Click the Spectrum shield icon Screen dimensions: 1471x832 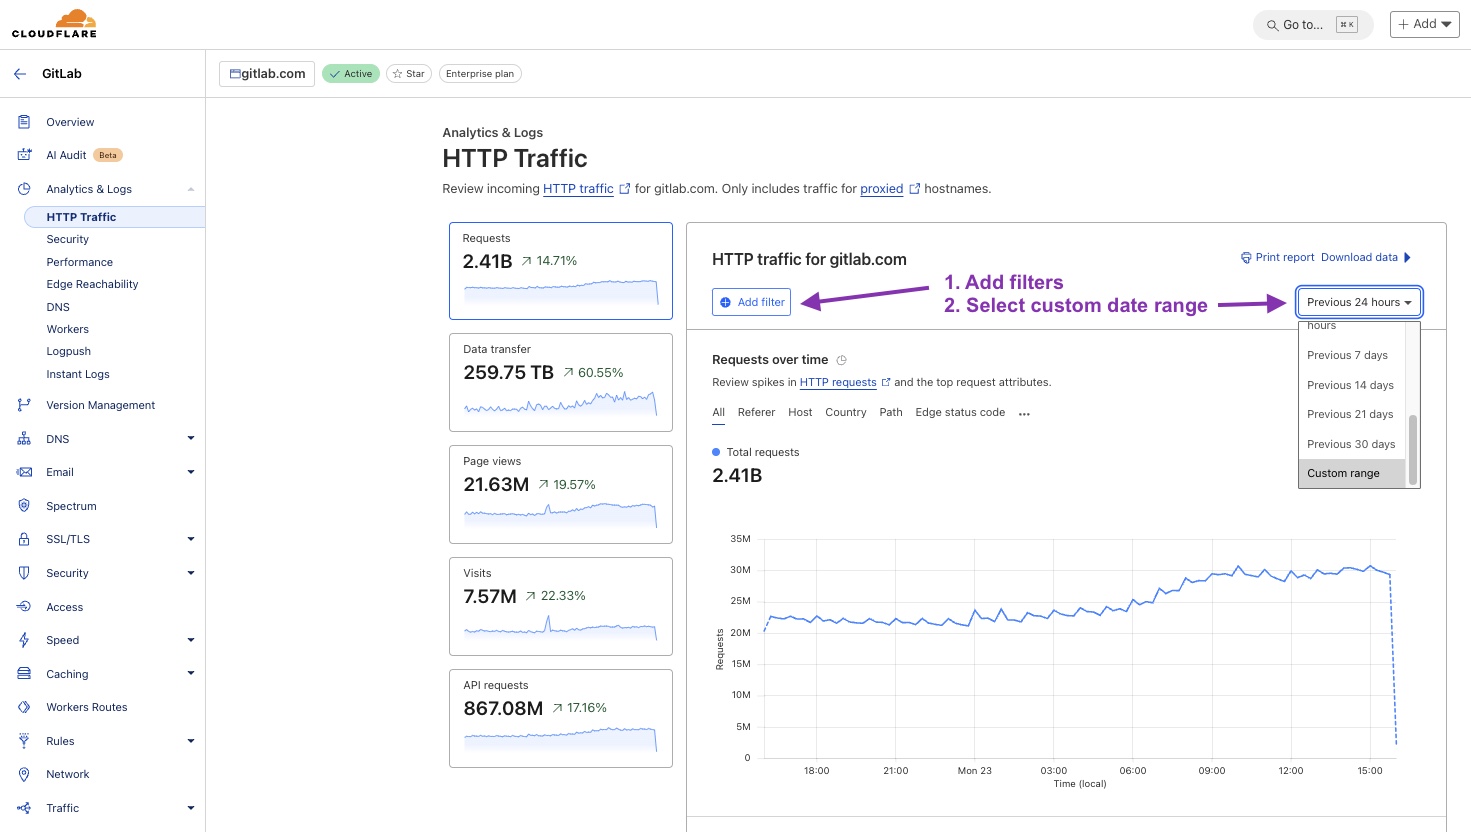24,506
